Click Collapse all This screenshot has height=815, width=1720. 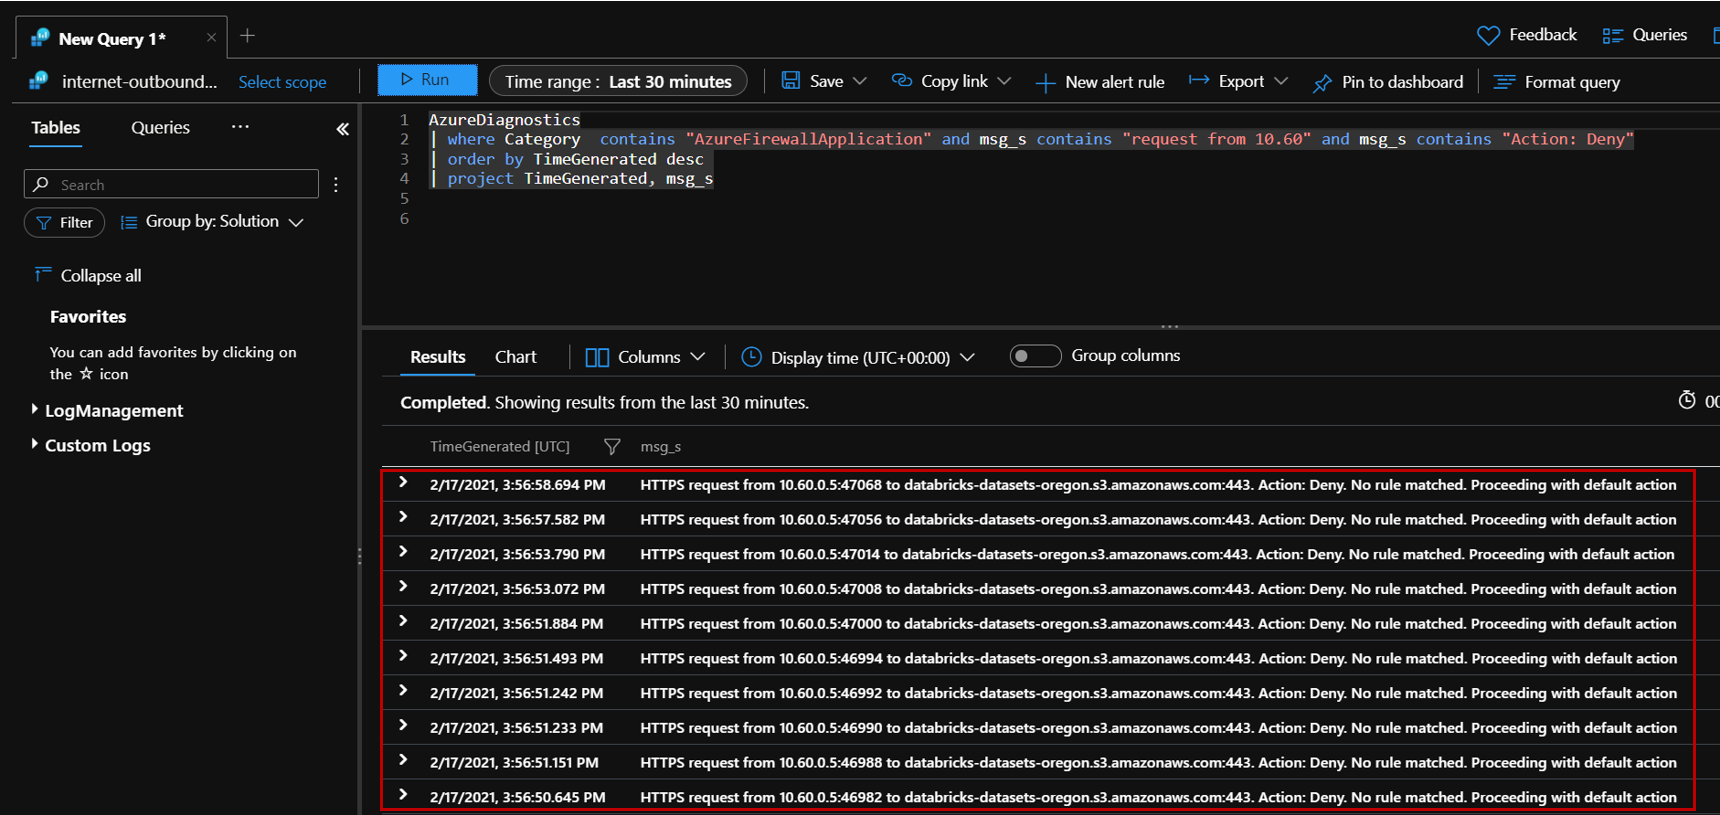click(x=88, y=275)
